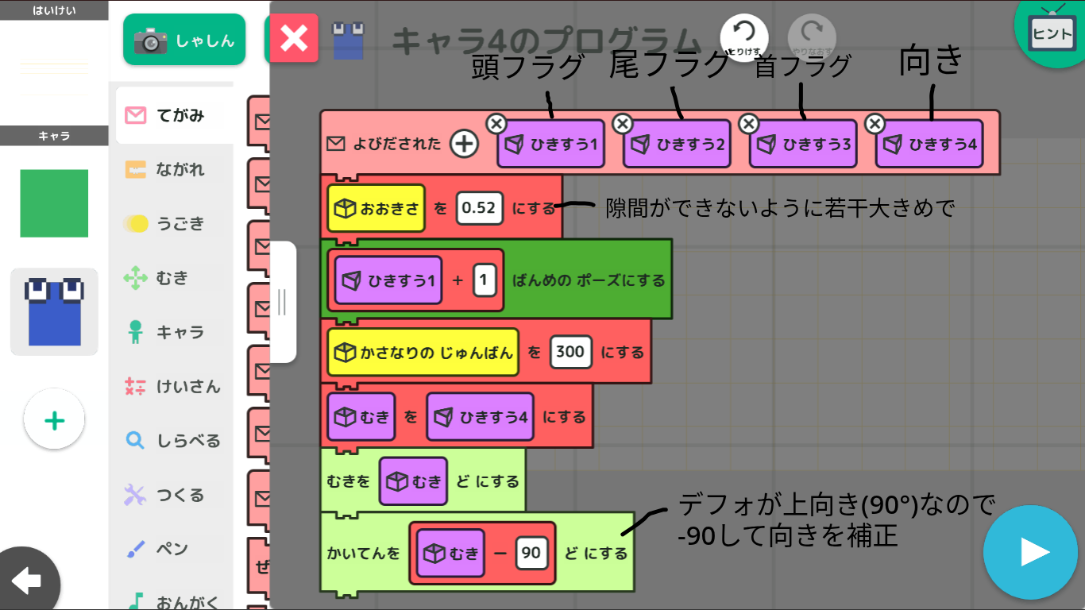Select the blue character thumbnail in キャラ list

[x=54, y=312]
